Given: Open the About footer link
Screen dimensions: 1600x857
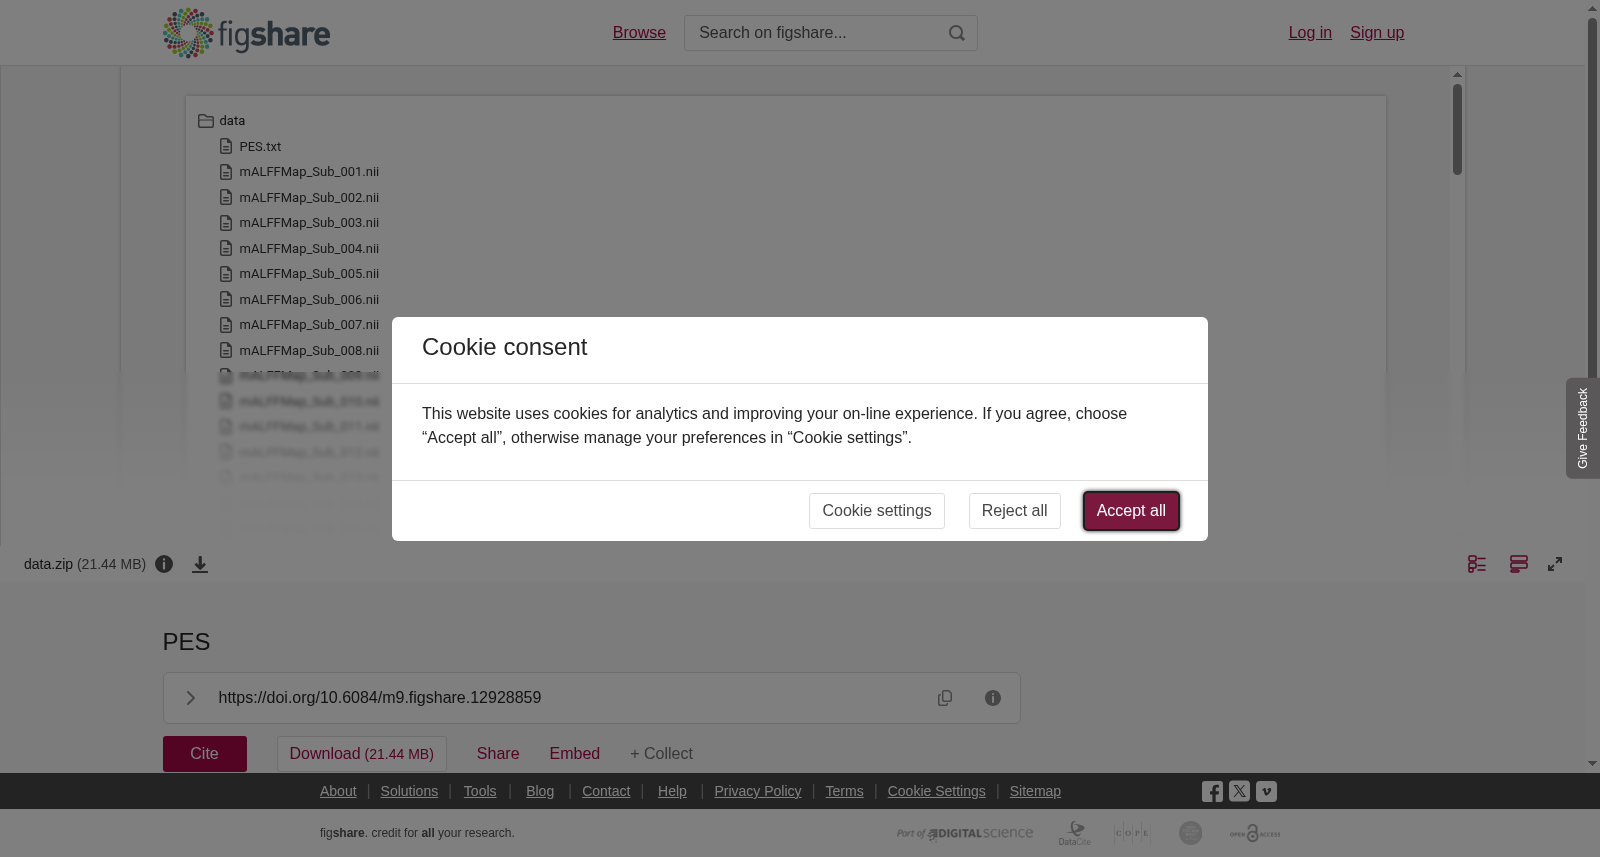Looking at the screenshot, I should tap(338, 791).
